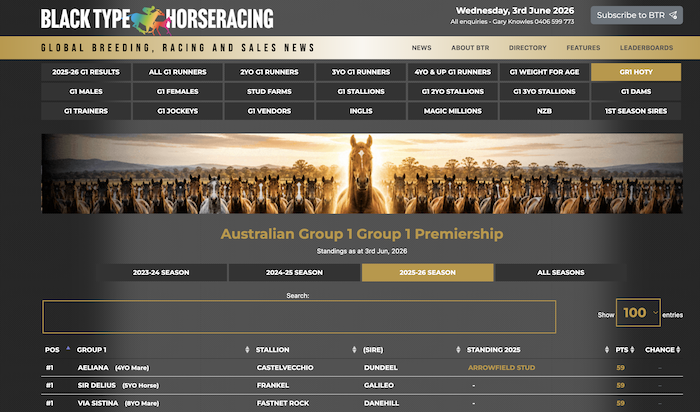This screenshot has width=700, height=412.
Task: Open G1 TRAINERS leaderboard
Action: (86, 111)
